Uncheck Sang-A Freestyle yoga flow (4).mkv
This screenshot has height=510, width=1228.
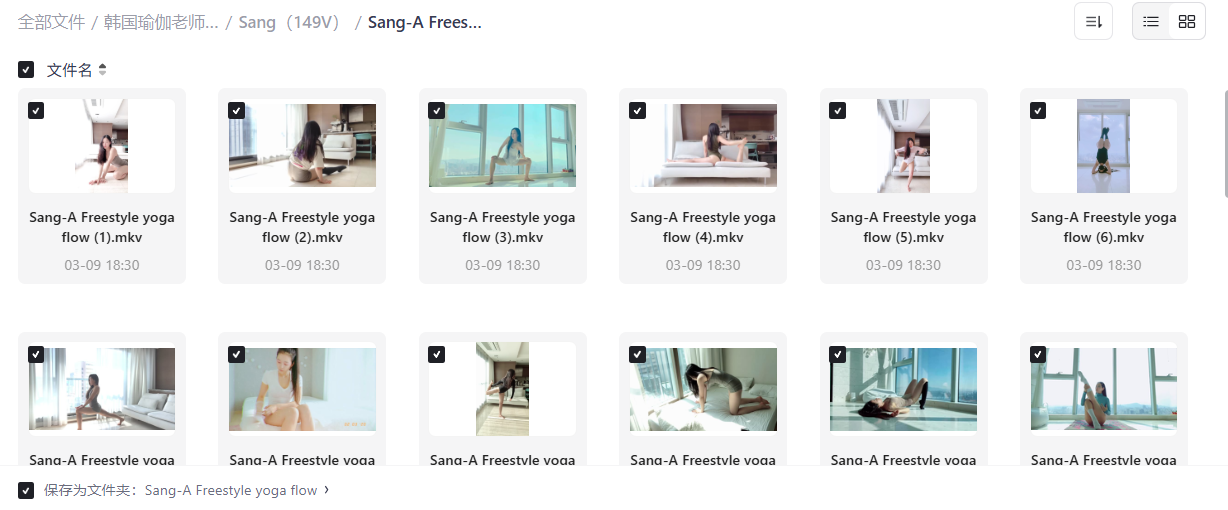(x=637, y=110)
